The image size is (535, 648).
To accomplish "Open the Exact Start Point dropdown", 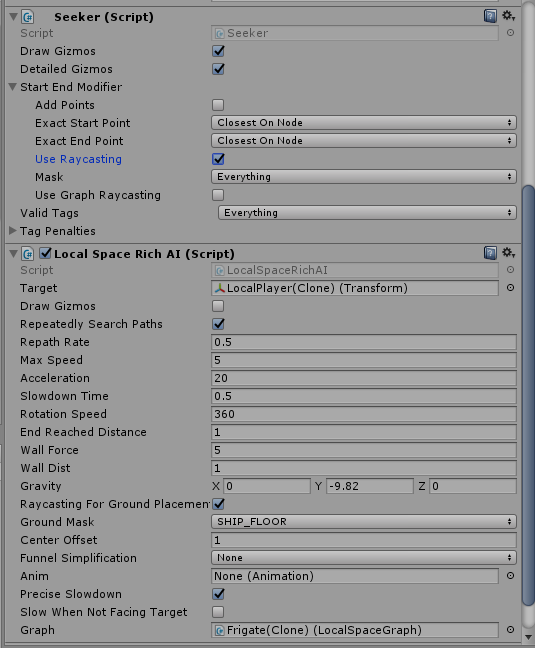I will [x=364, y=123].
